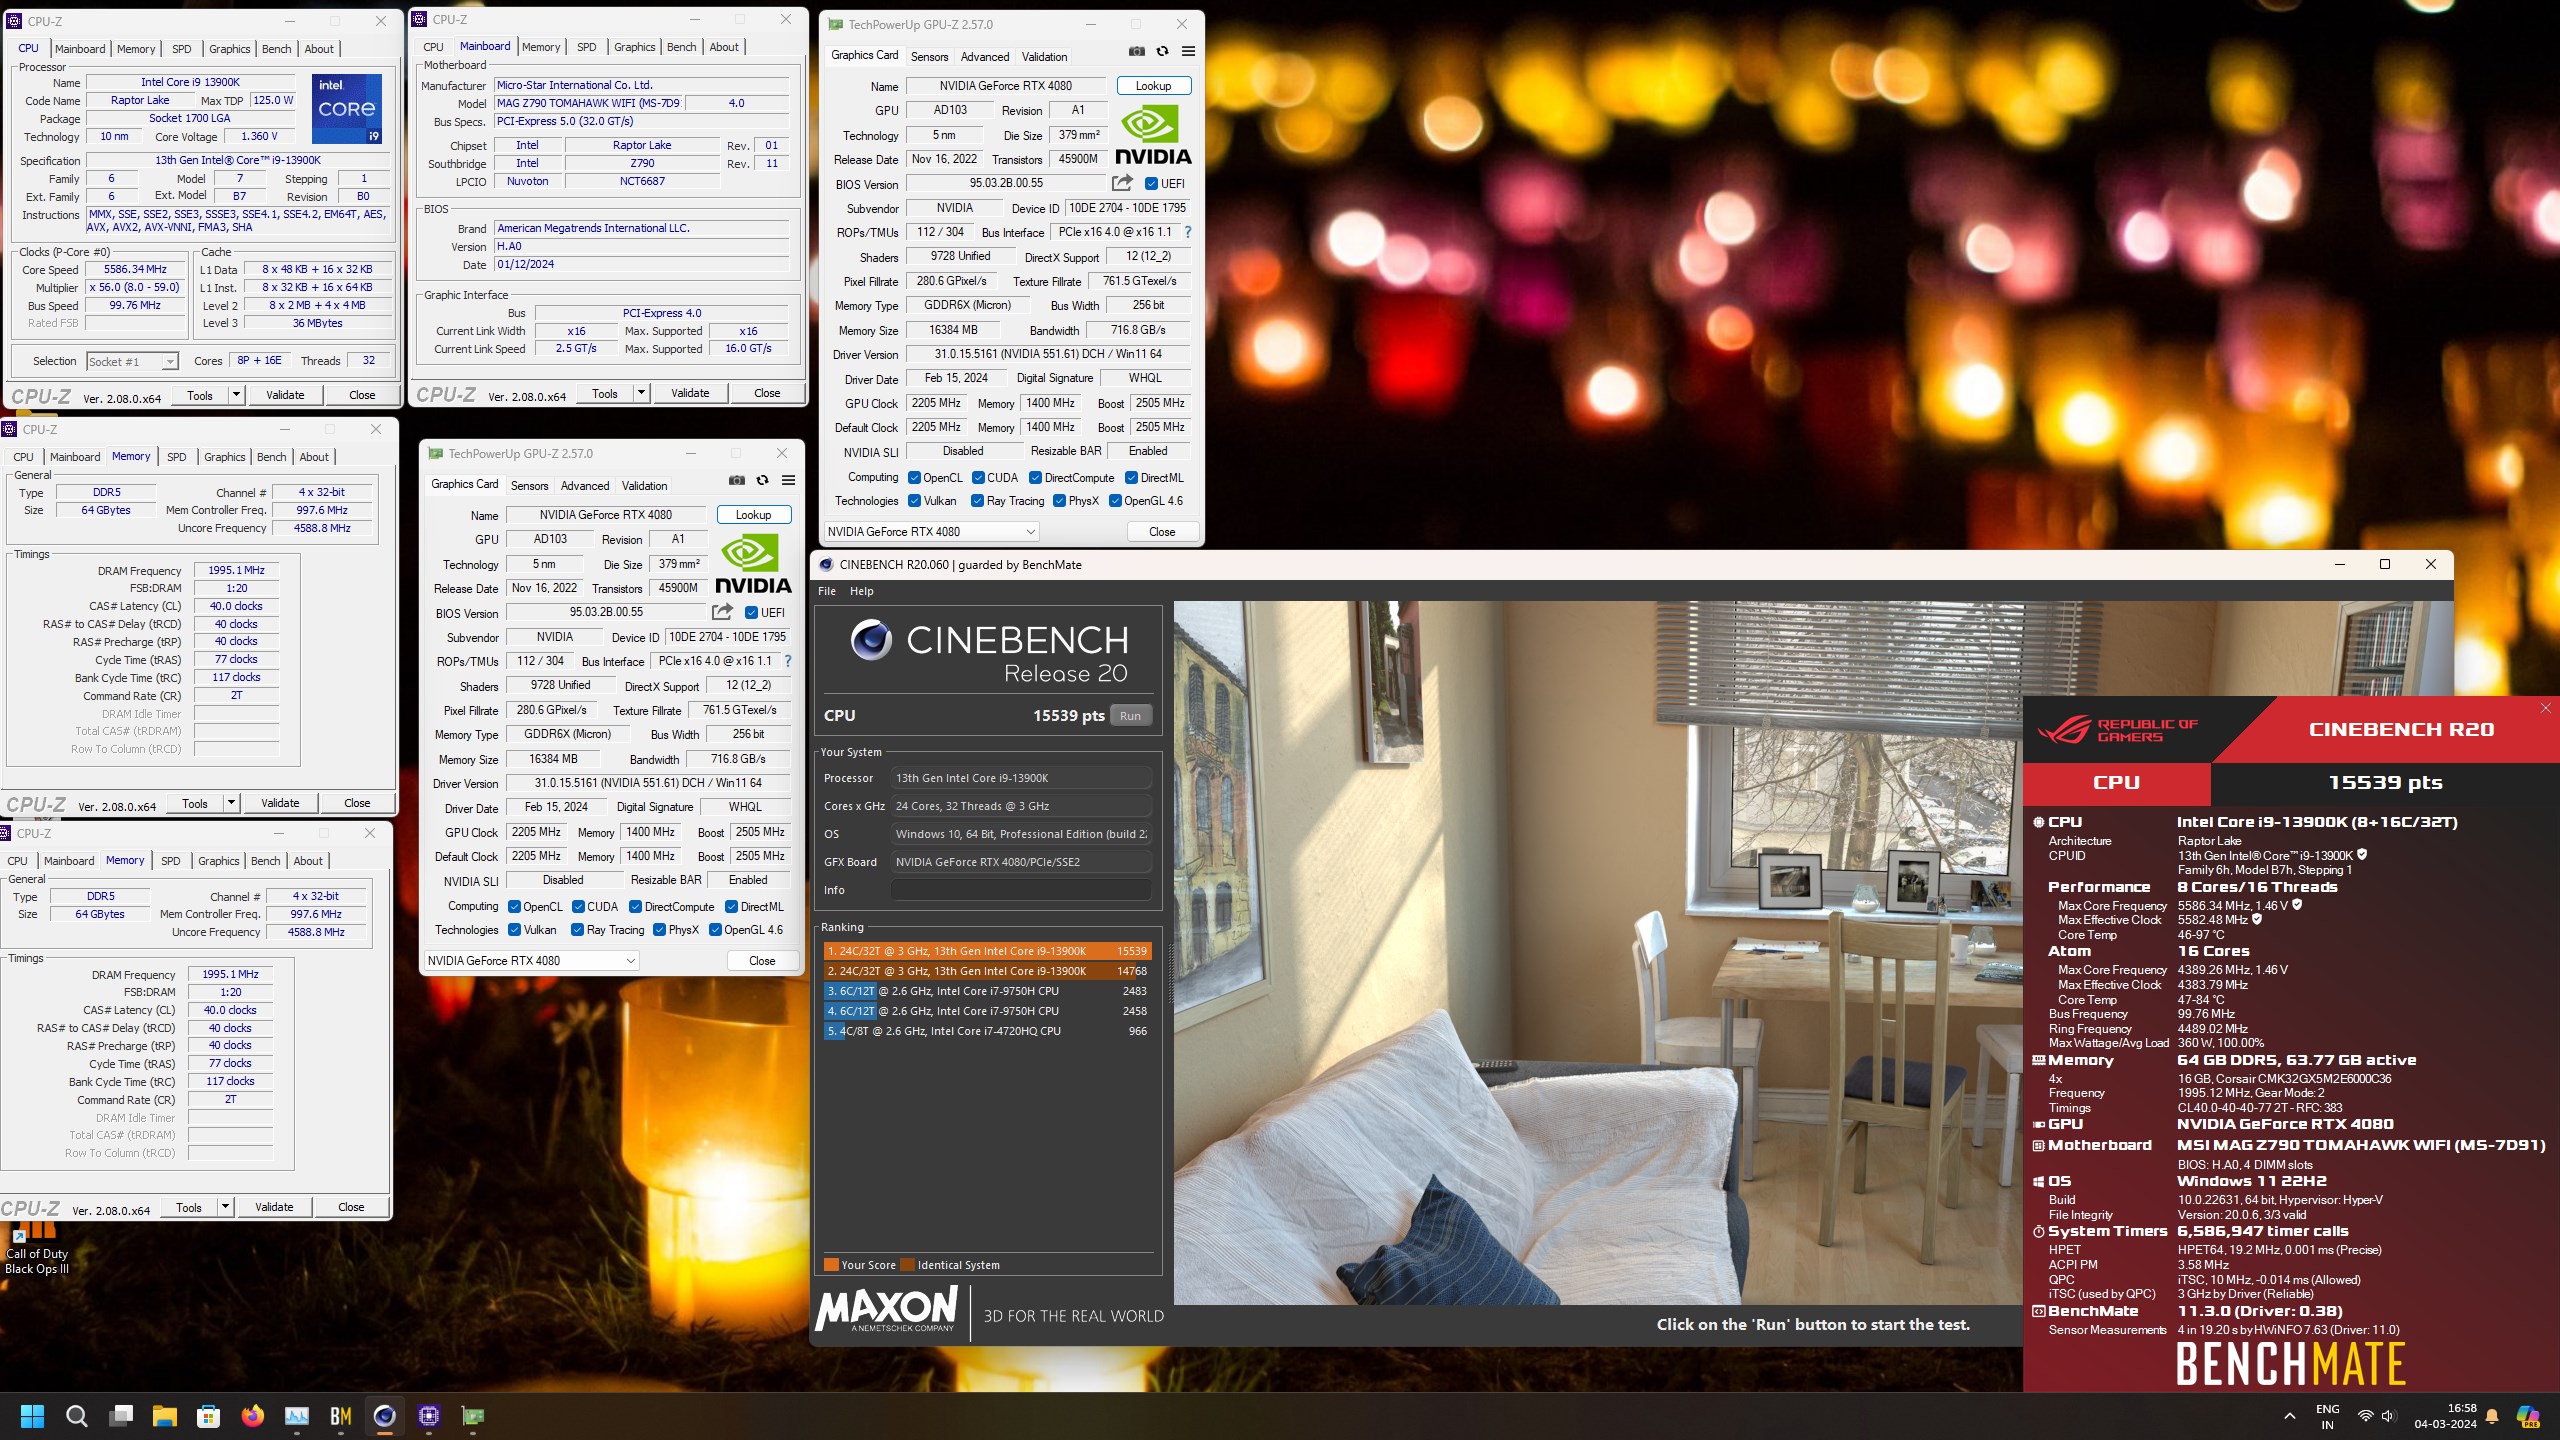Open Windows Search from the taskbar
2560x1440 pixels.
coord(76,1416)
